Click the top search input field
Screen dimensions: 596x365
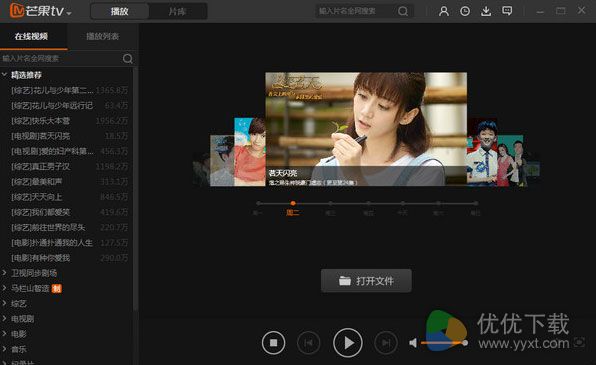click(x=355, y=11)
